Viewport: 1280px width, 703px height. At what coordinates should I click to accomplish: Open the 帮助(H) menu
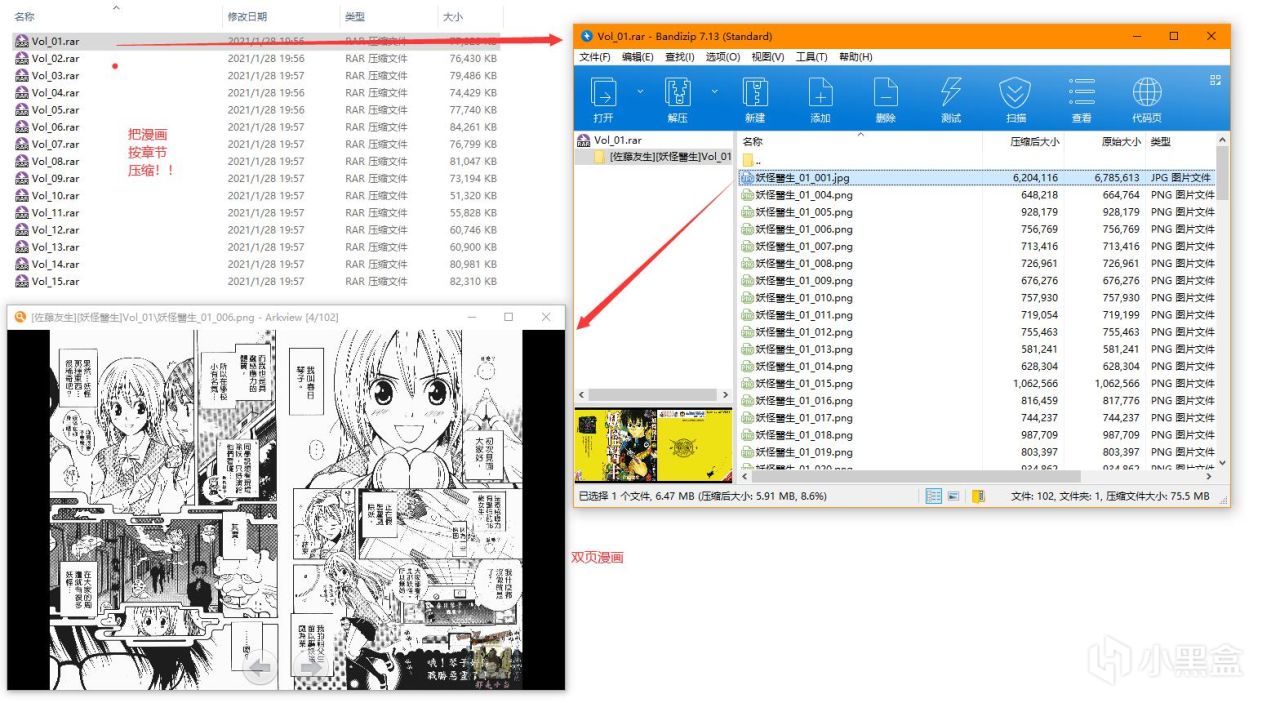pyautogui.click(x=855, y=57)
